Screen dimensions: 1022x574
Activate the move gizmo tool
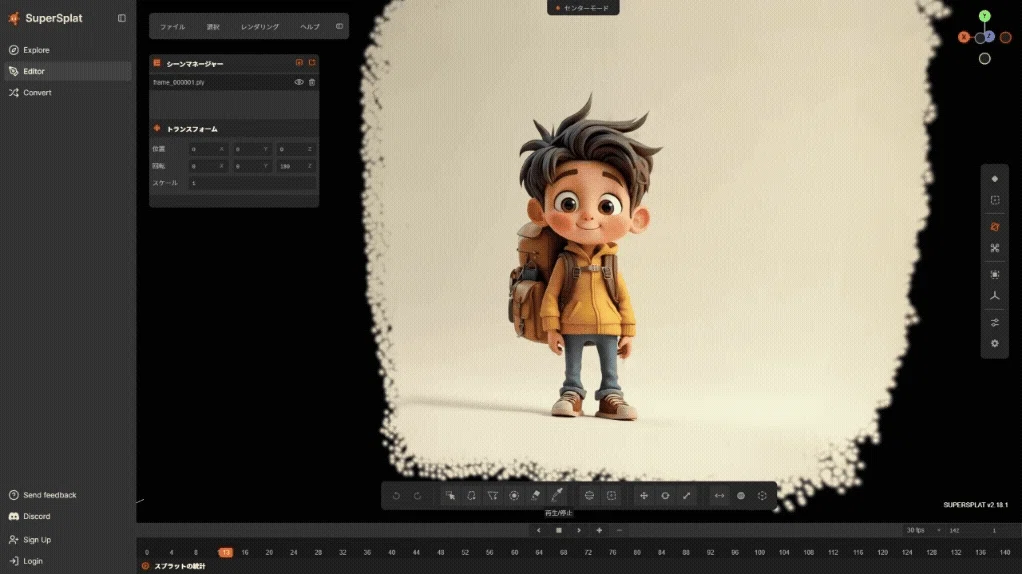644,496
